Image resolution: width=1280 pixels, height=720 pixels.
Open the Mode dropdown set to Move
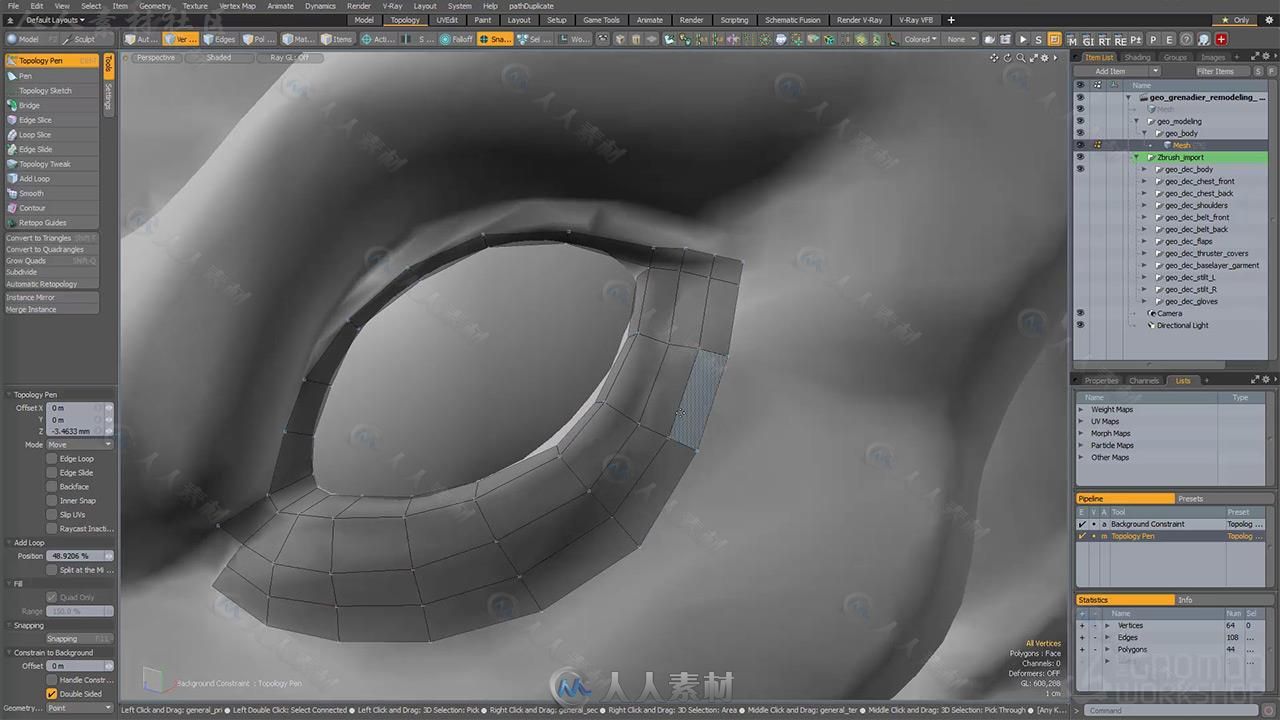click(80, 445)
